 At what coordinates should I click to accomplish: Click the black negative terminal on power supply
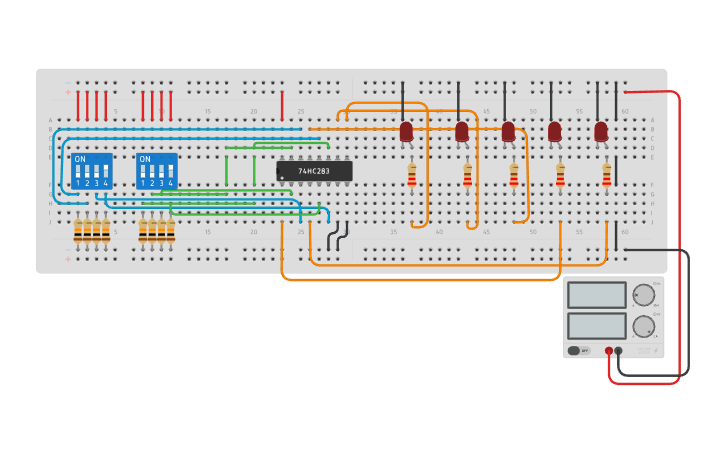click(x=618, y=351)
